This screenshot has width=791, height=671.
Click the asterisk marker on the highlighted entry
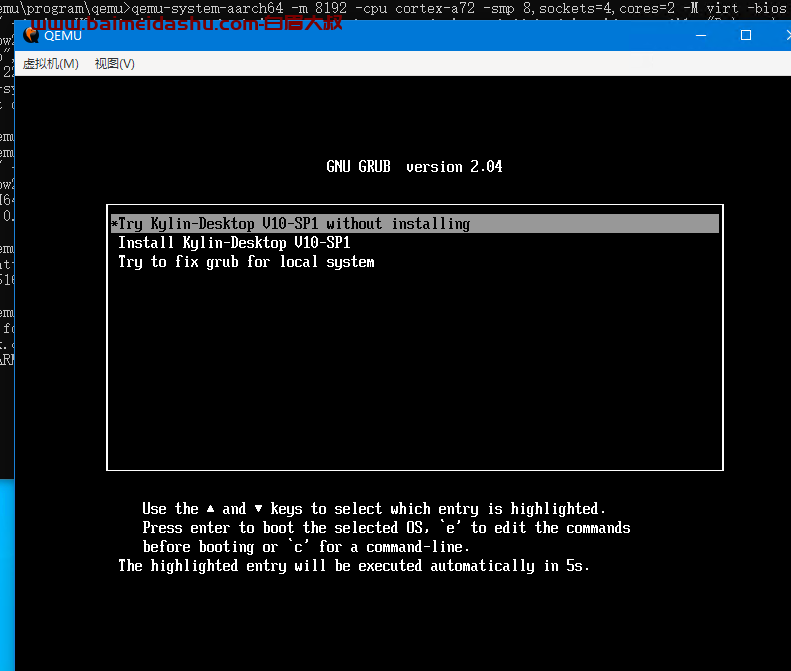(114, 224)
